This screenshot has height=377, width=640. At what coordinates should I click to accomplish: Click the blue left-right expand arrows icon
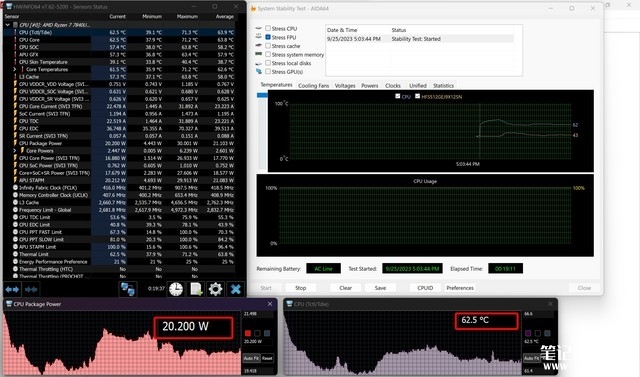[x=12, y=289]
